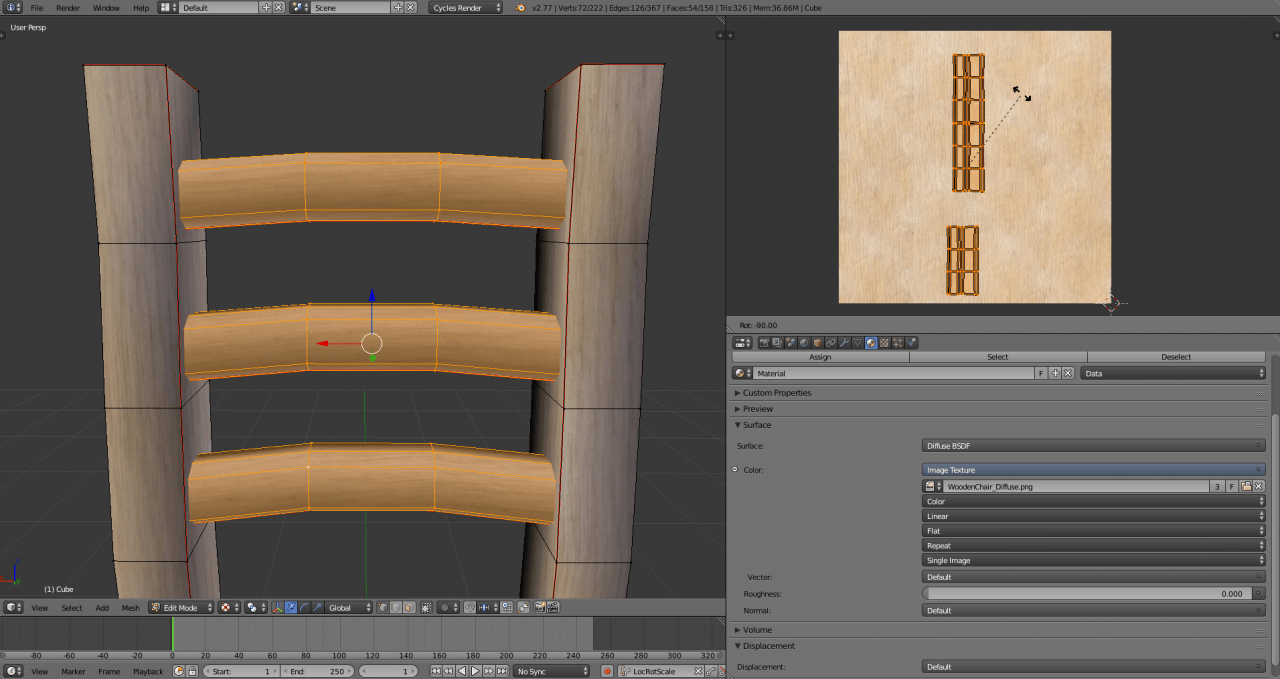Jump to the end frame in timeline
Viewport: 1280px width, 679px height.
[x=500, y=671]
